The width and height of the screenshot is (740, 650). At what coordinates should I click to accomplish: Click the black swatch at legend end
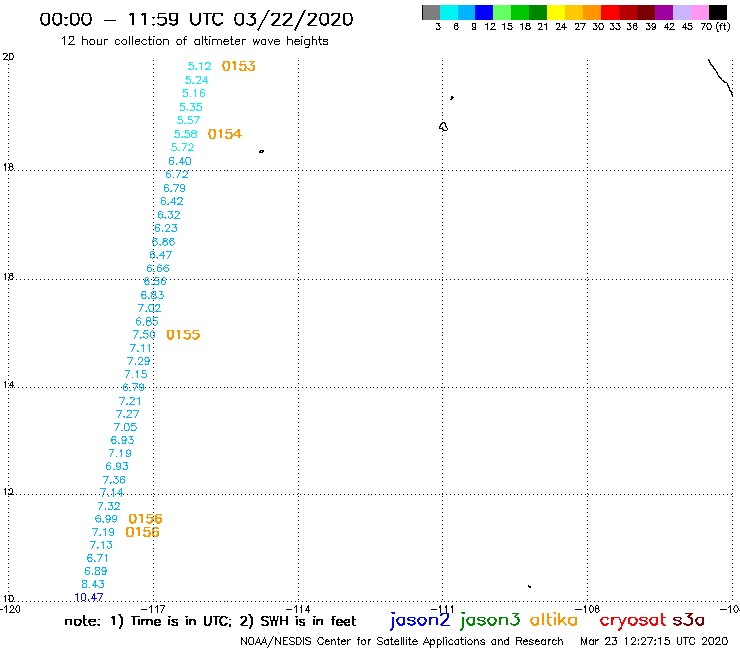click(x=718, y=12)
